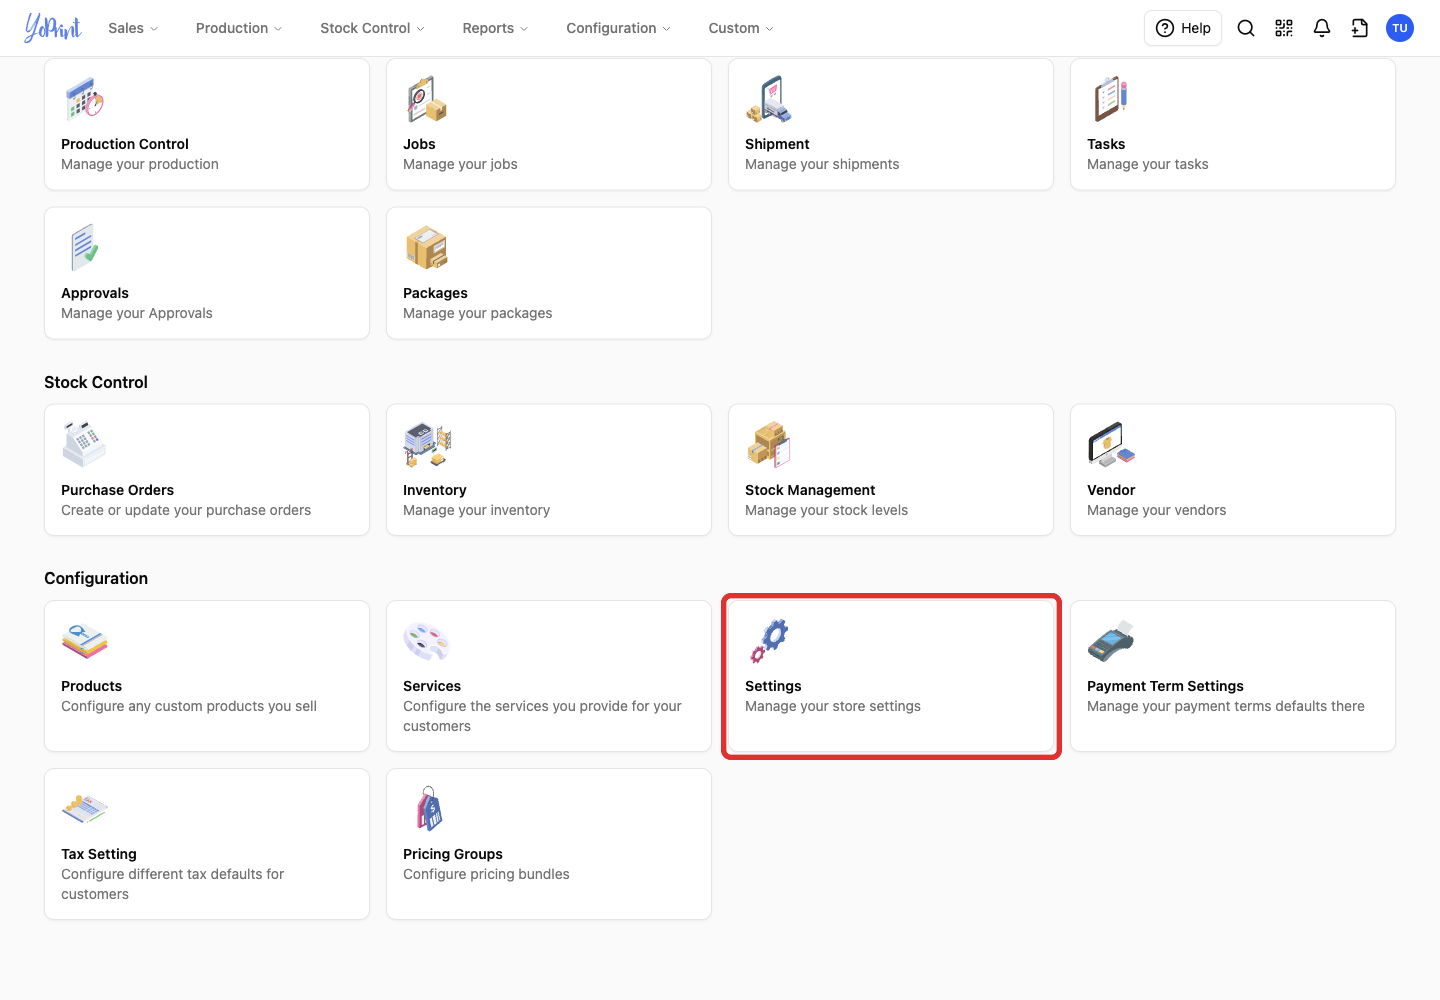Click the Help button

[x=1183, y=28]
